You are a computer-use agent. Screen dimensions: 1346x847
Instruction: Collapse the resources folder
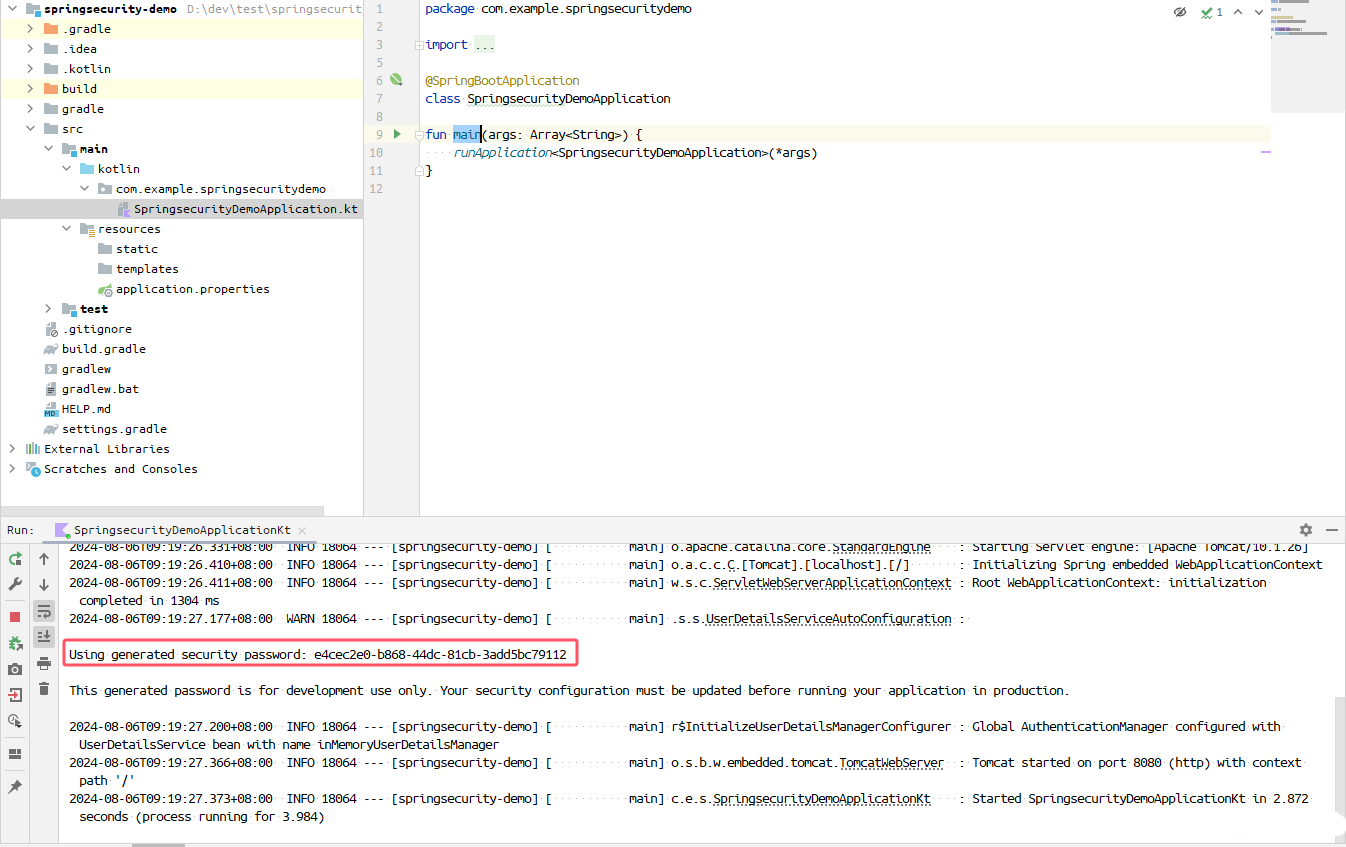coord(66,229)
